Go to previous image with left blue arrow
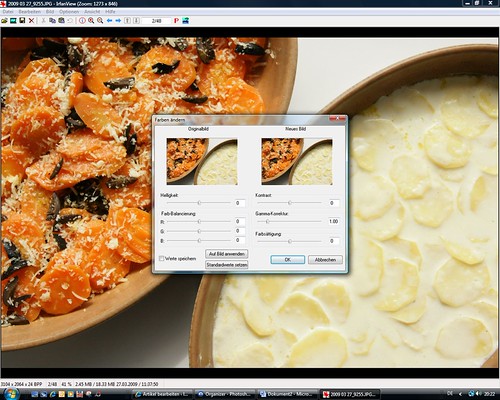The width and height of the screenshot is (500, 400). (109, 21)
